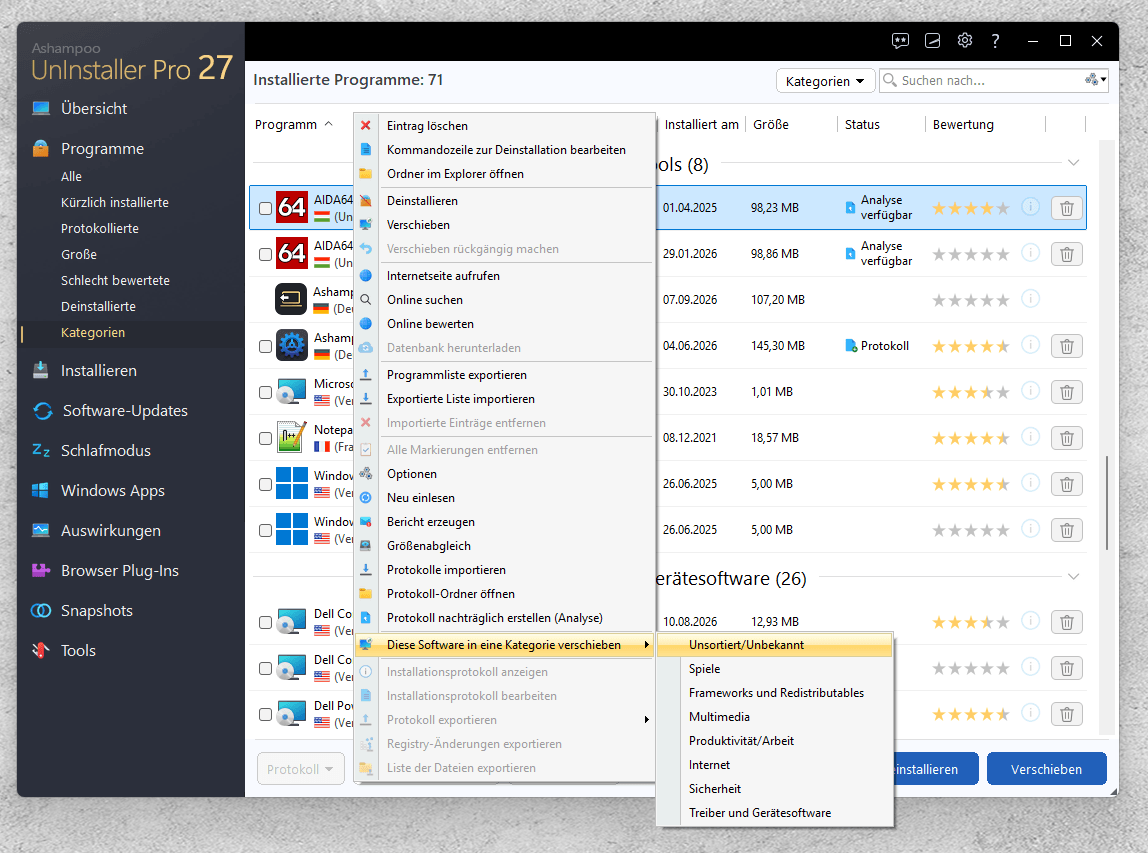Image resolution: width=1148 pixels, height=853 pixels.
Task: Open Schlecht bewertete in sidebar
Action: click(115, 280)
